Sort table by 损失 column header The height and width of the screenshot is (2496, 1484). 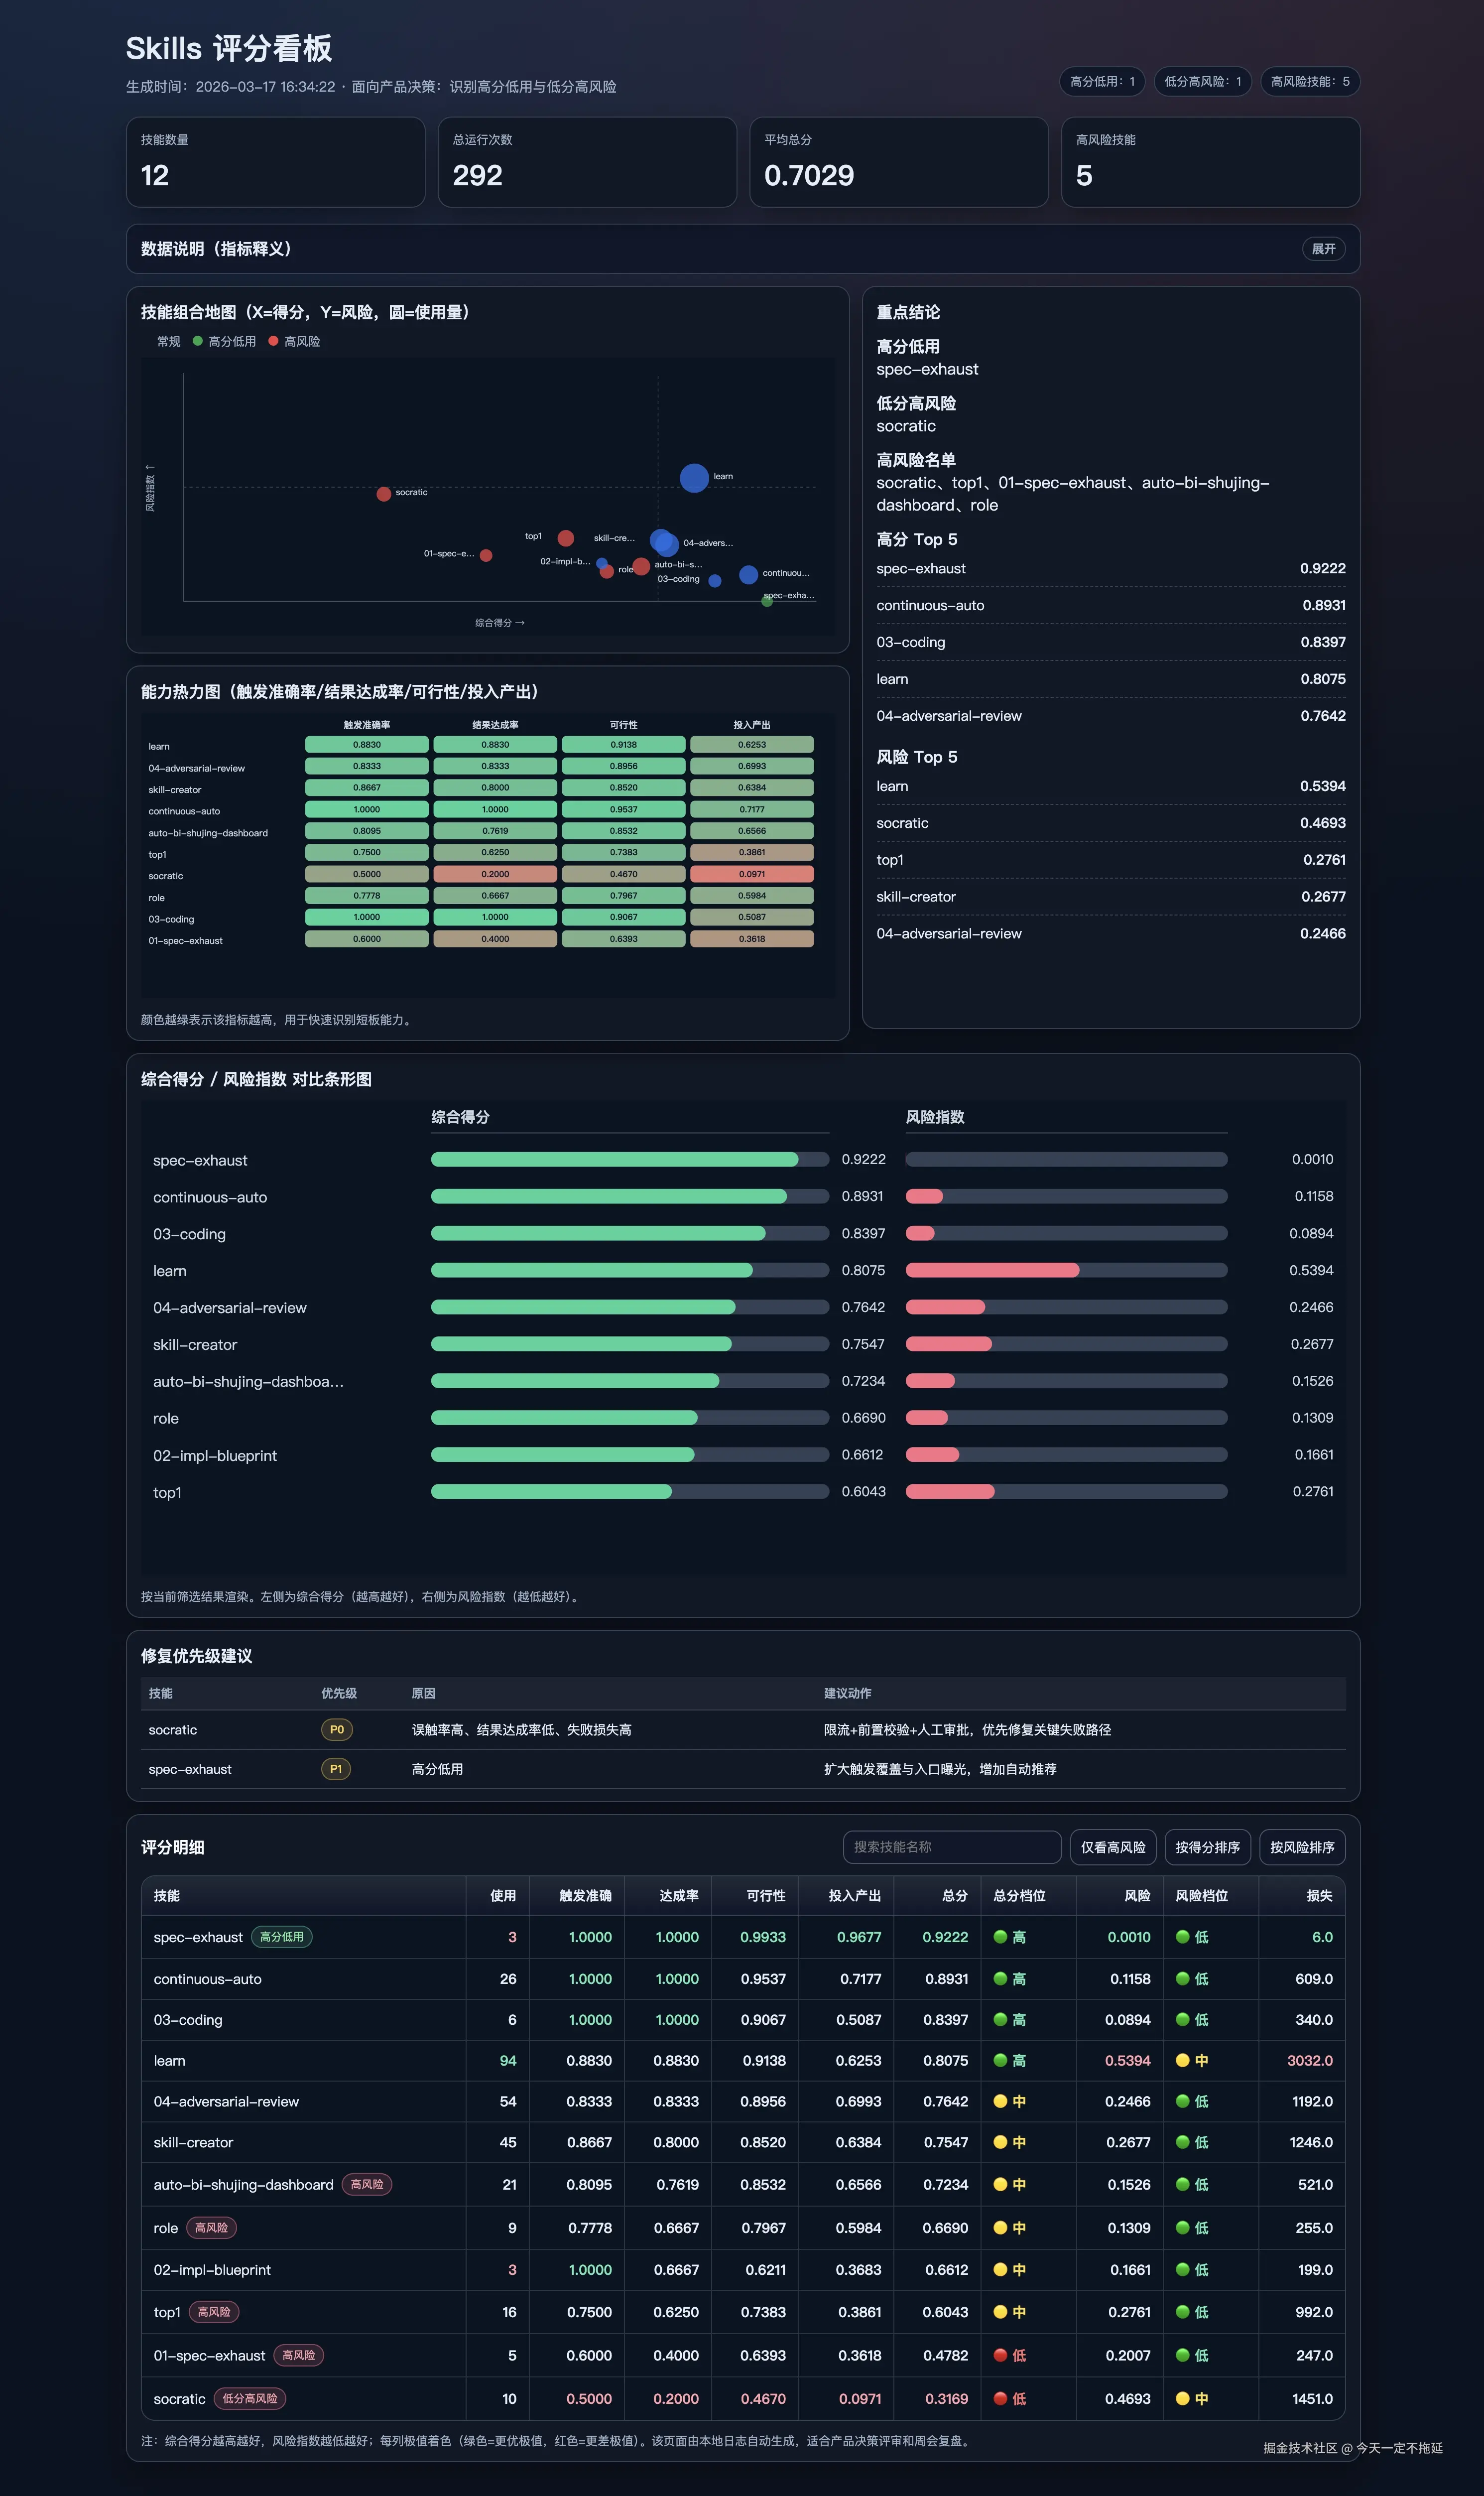[1319, 1895]
